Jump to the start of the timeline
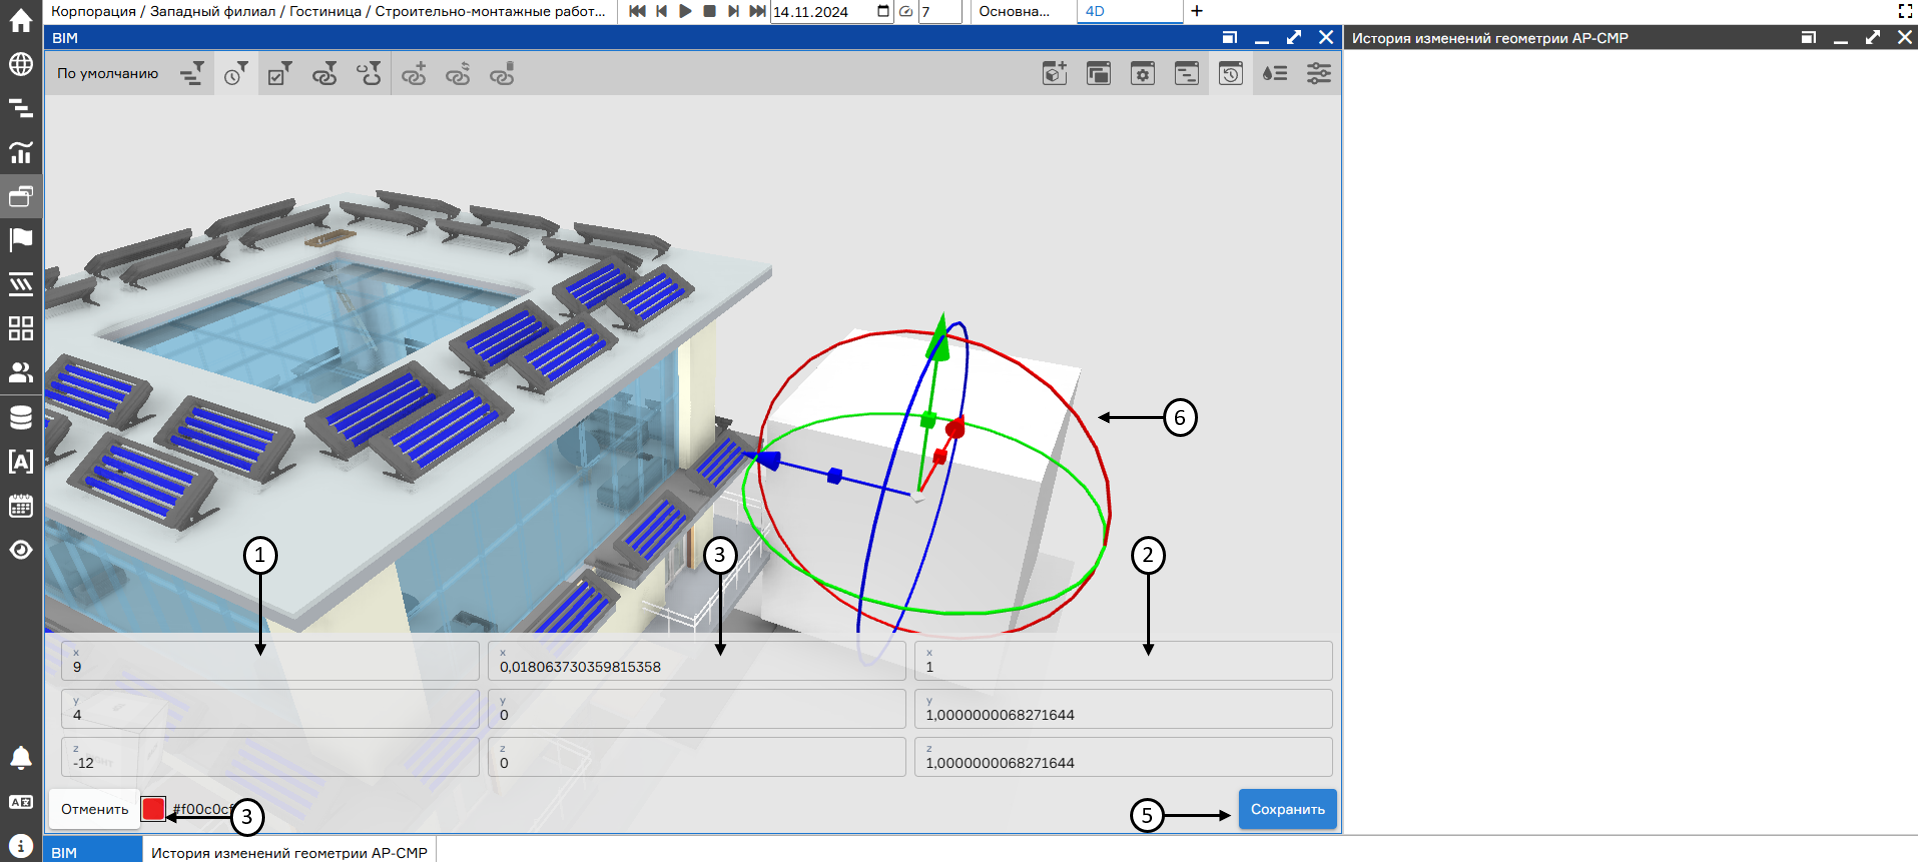This screenshot has width=1918, height=862. 637,11
